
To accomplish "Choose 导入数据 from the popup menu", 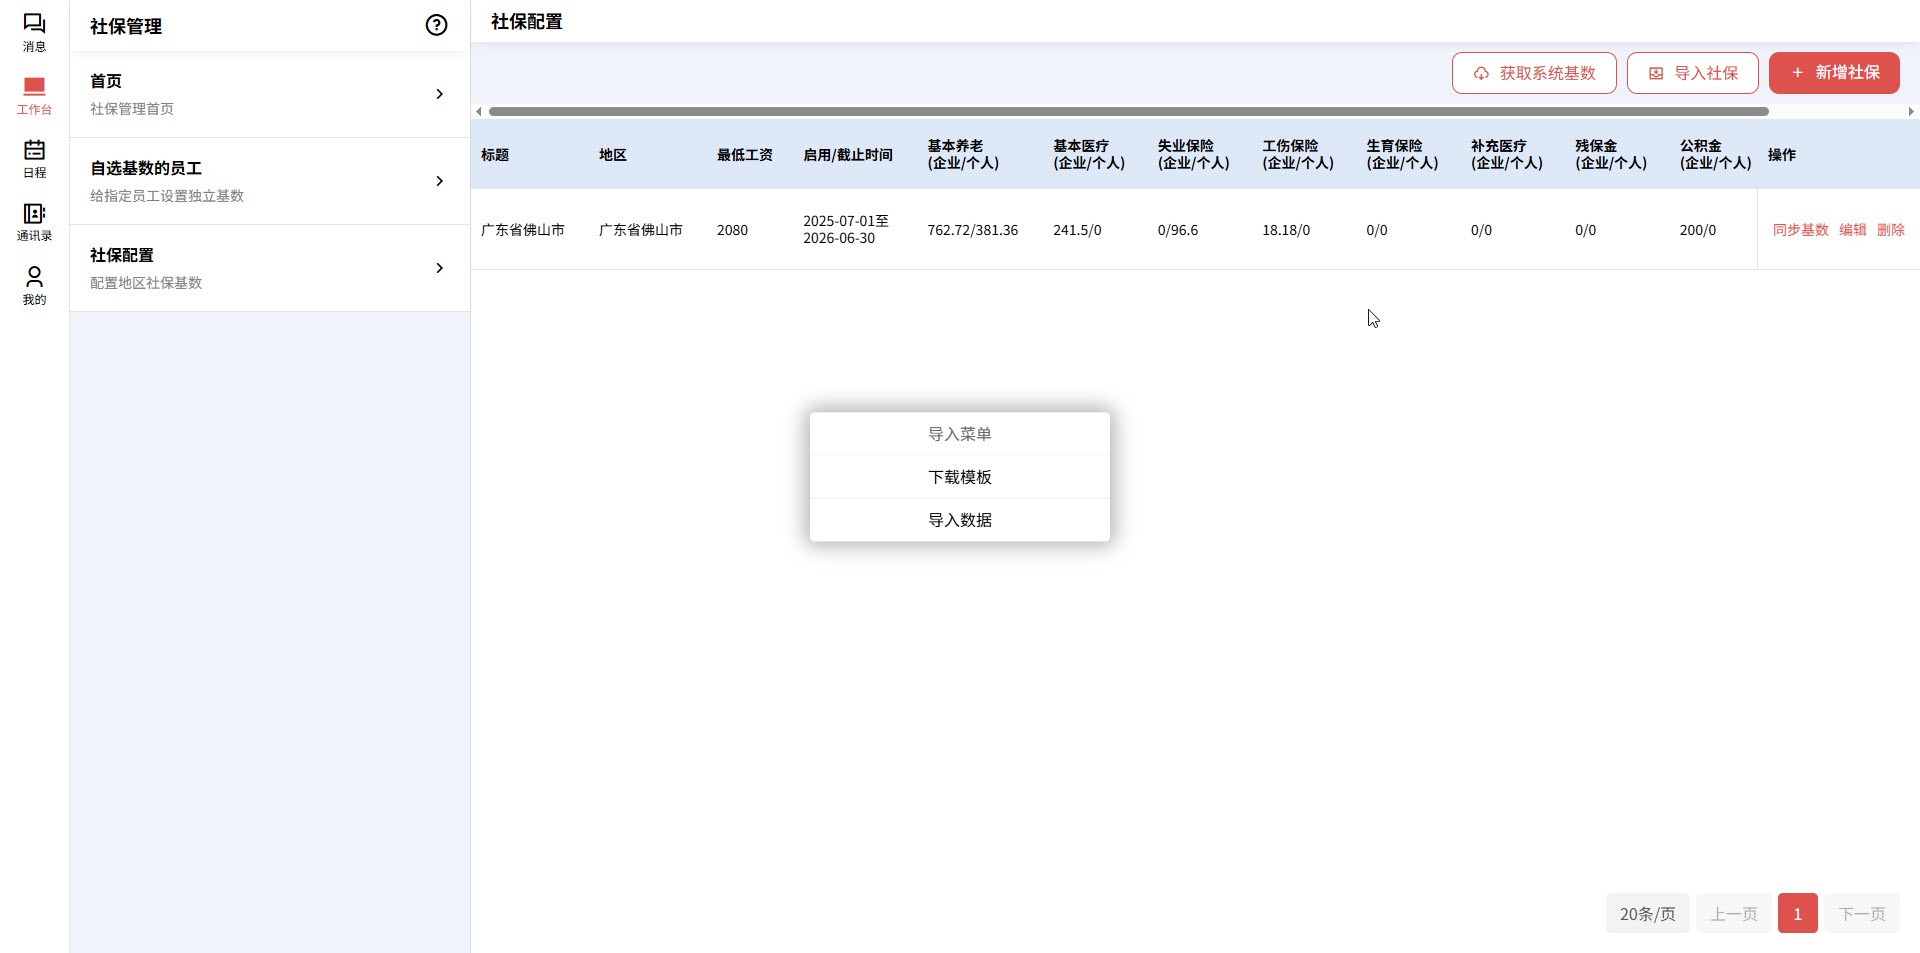I will click(959, 519).
